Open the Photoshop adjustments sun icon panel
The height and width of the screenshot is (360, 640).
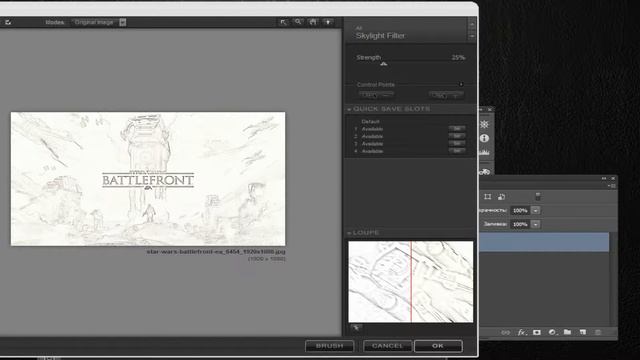tap(484, 124)
